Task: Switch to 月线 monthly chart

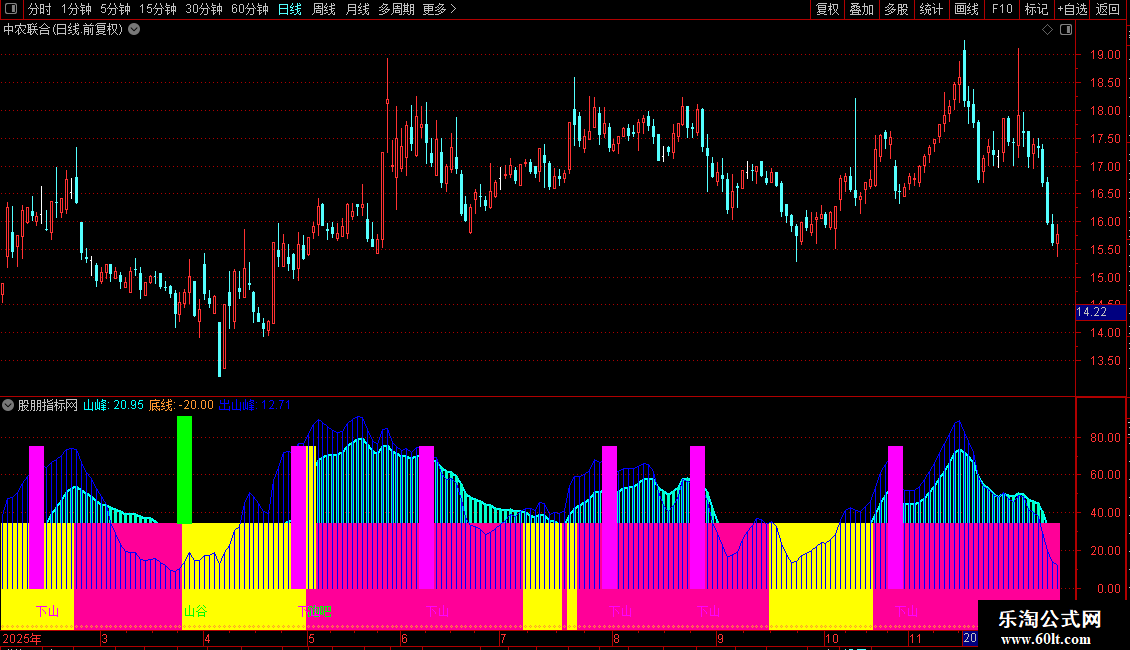Action: (357, 9)
